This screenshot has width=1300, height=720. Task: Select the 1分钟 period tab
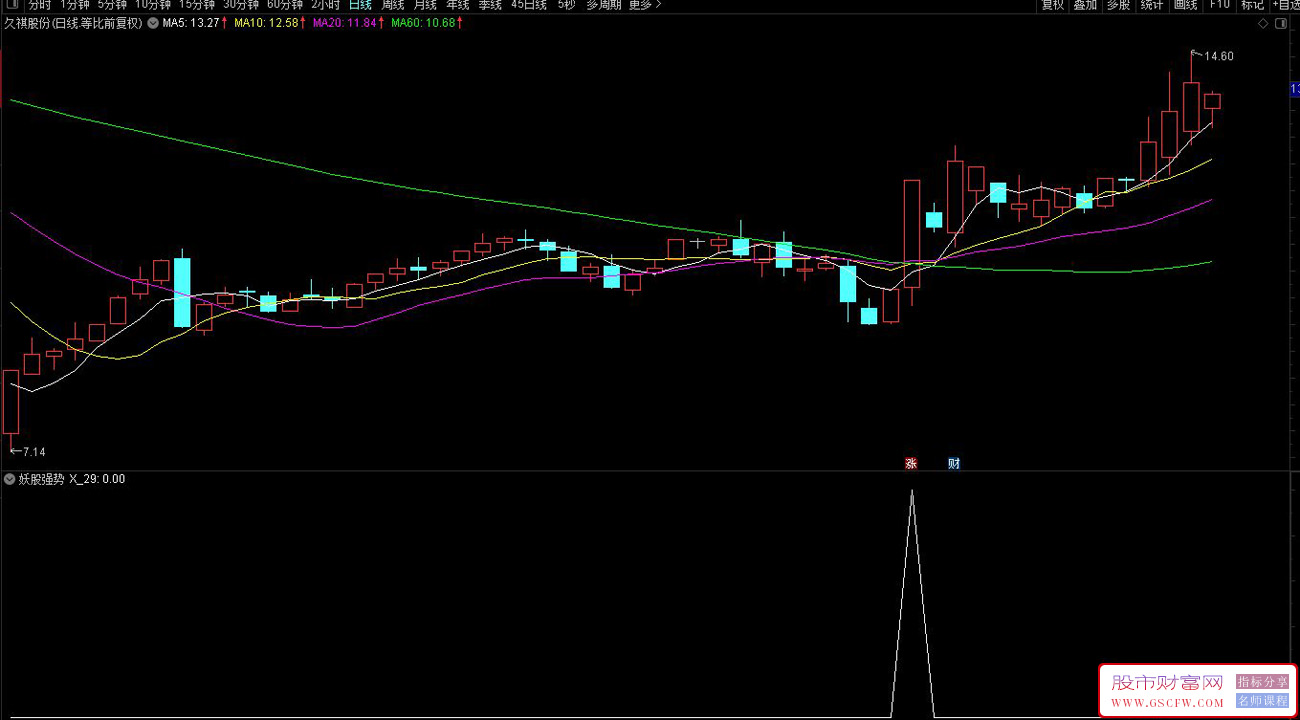[75, 5]
